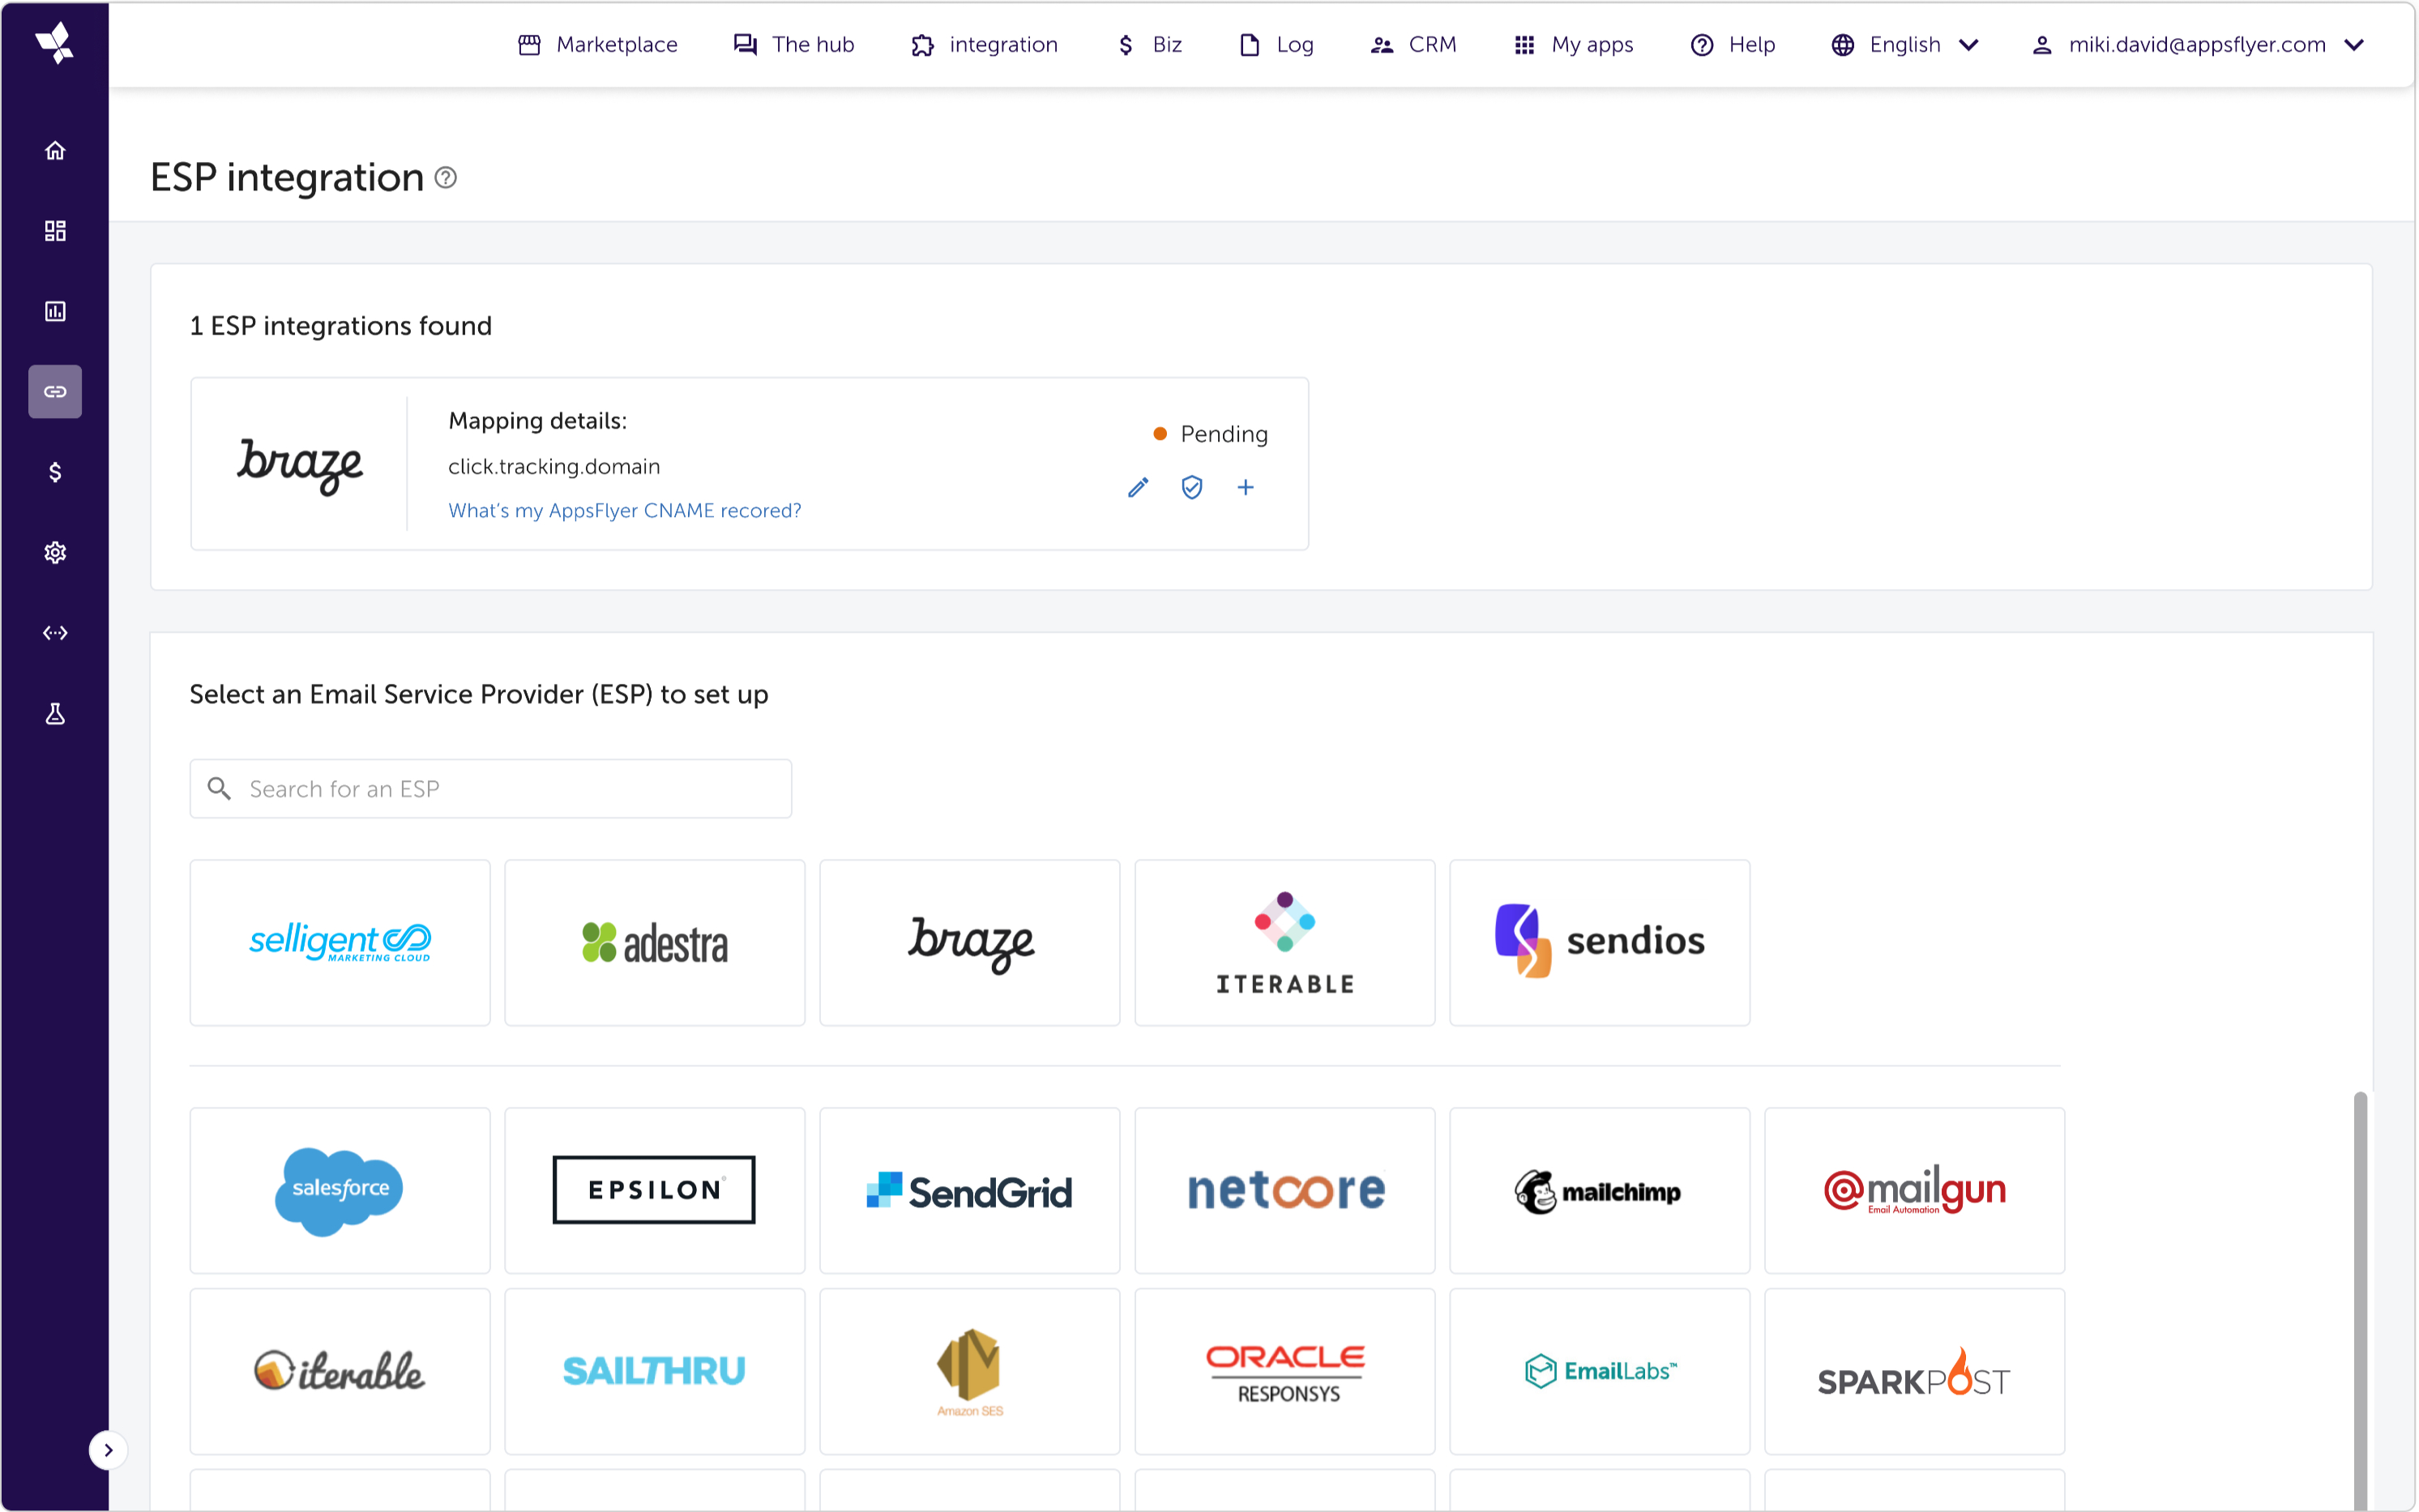Click the help icon beside ESP integration
Screen dimensions: 2419x1512
click(446, 178)
